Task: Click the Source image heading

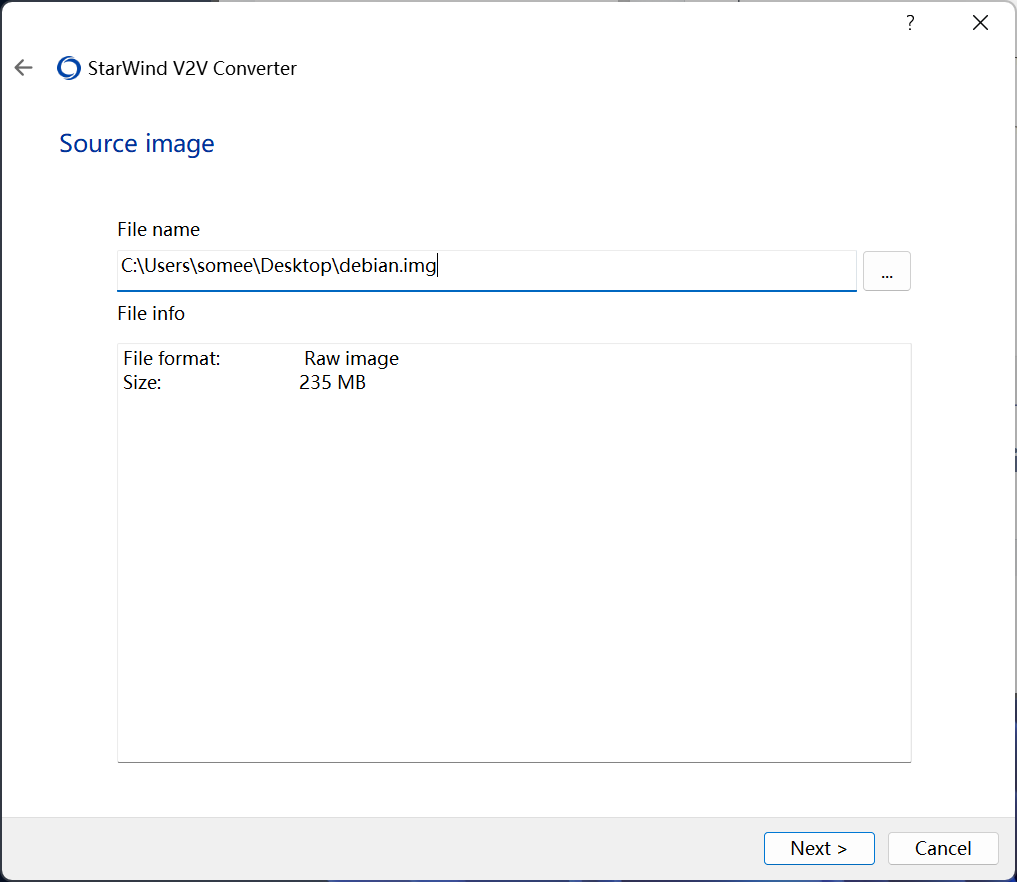Action: (137, 143)
